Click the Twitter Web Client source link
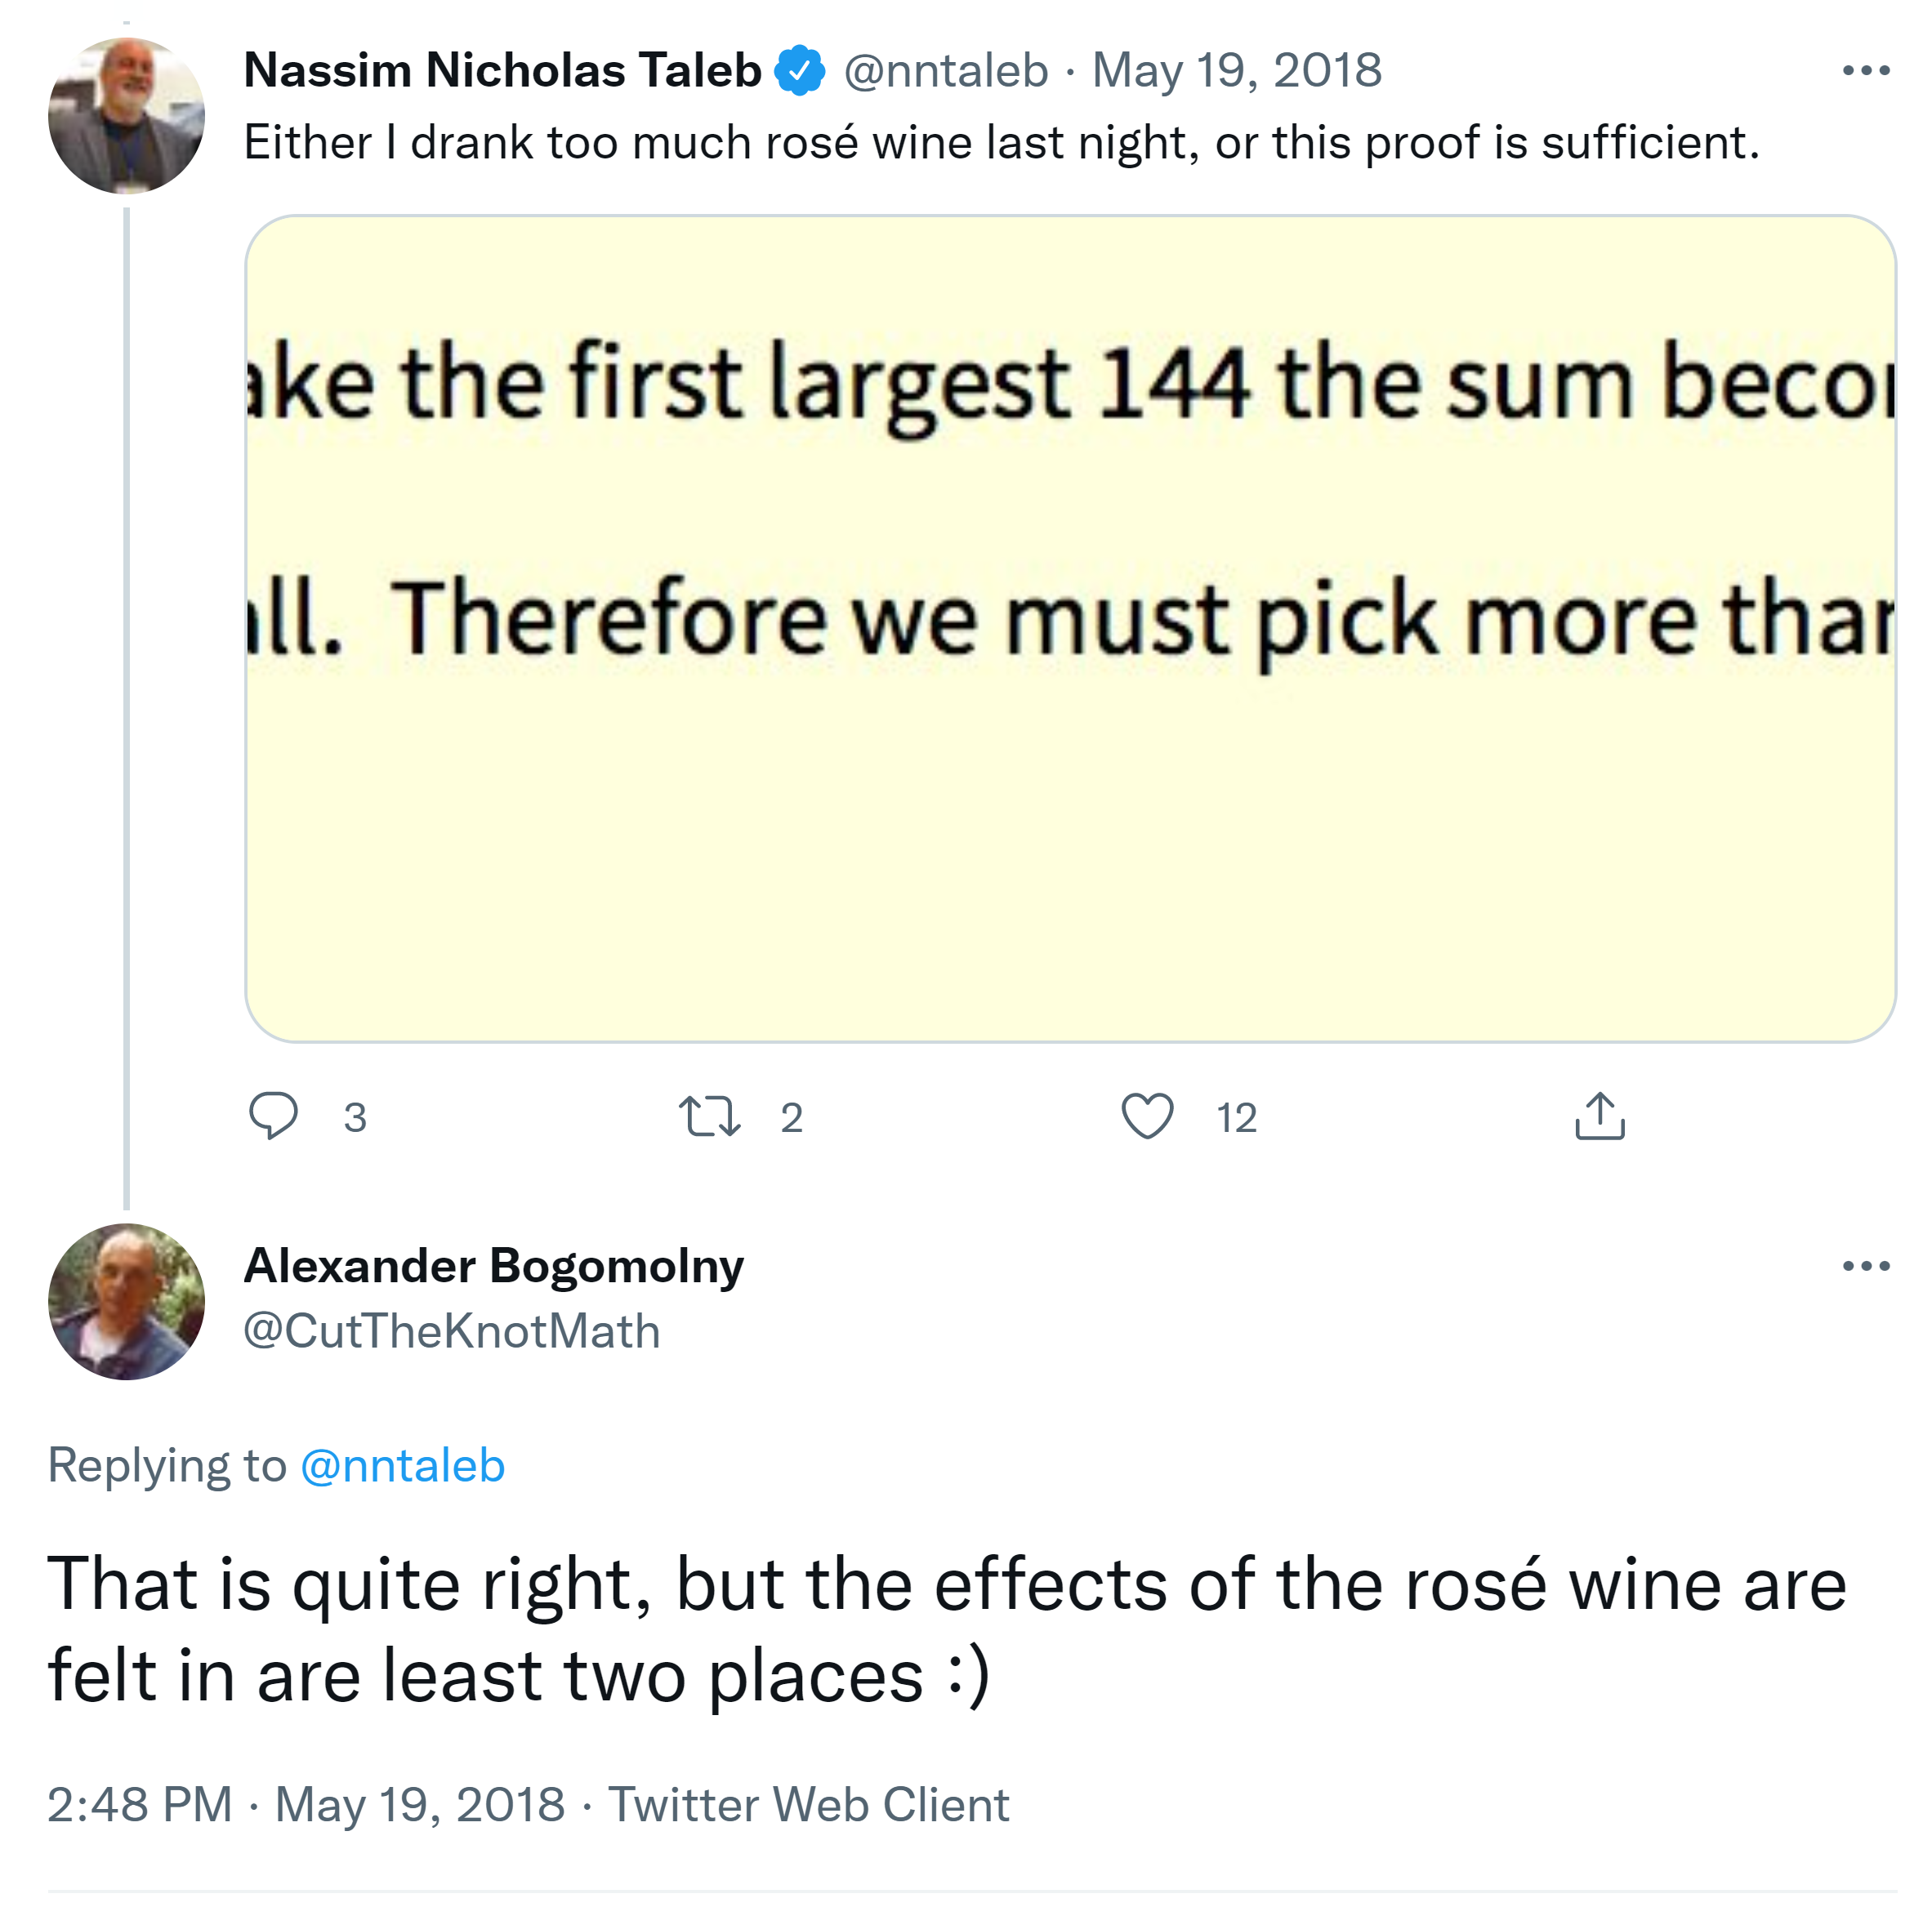Screen dimensions: 1932x1916 [x=808, y=1805]
